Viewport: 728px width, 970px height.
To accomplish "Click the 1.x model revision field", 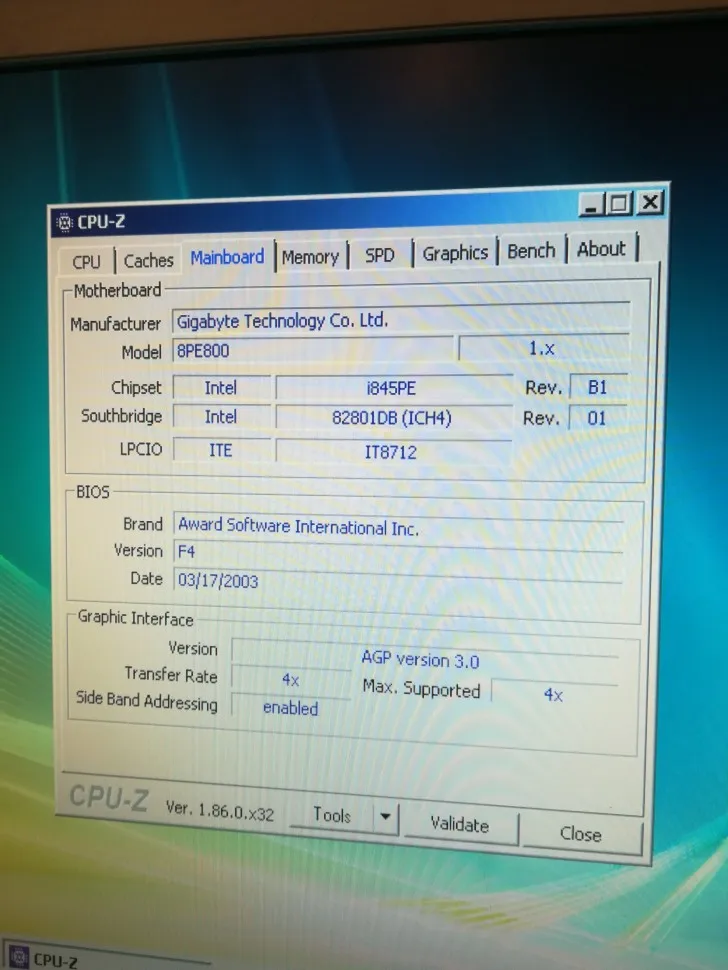I will [544, 348].
